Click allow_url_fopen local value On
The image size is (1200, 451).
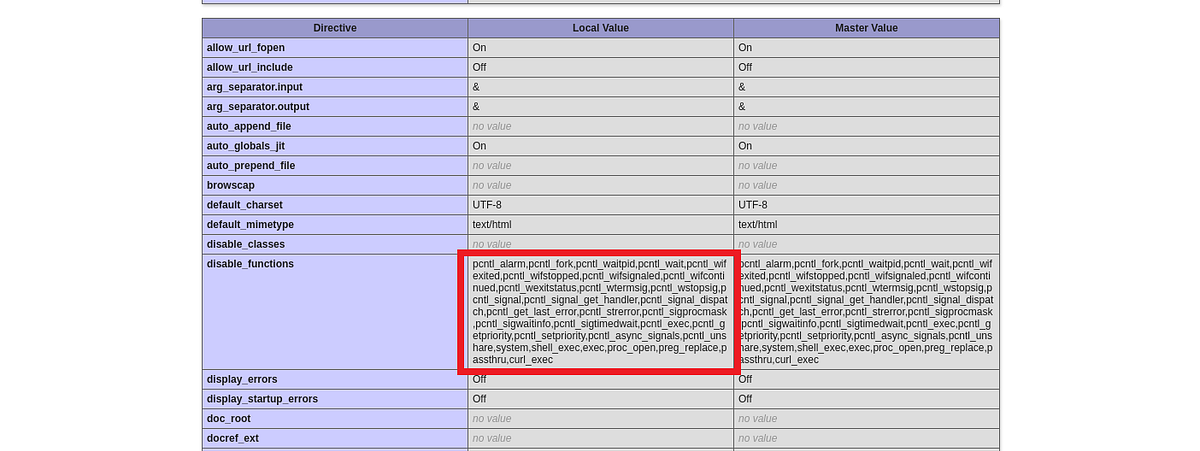[479, 48]
